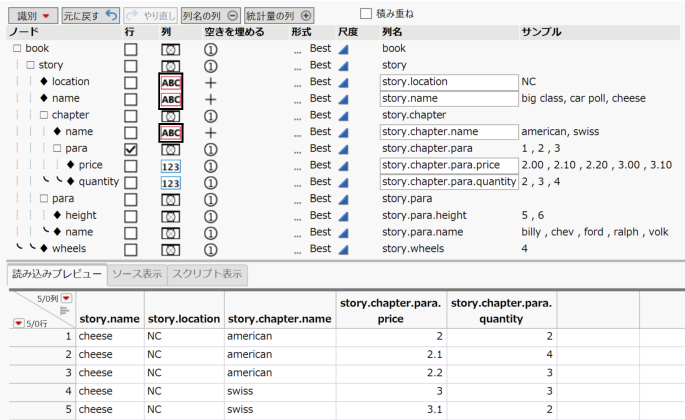Uncheck the row checkbox for story.chapter.para
This screenshot has width=685, height=420.
pos(130,149)
